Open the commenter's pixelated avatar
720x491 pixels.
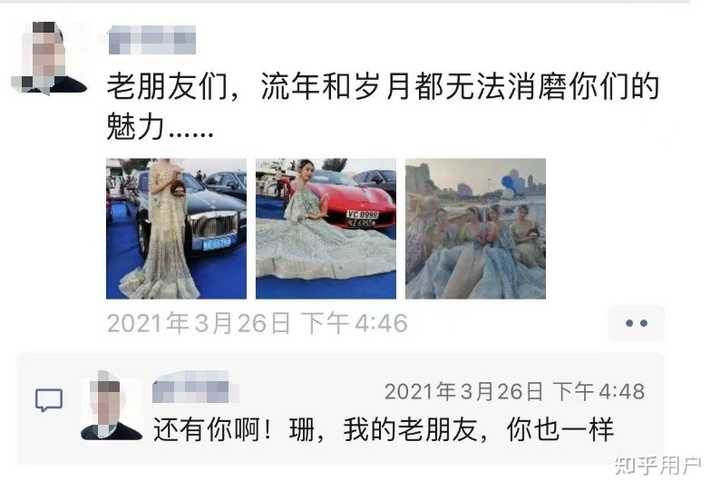click(x=111, y=406)
